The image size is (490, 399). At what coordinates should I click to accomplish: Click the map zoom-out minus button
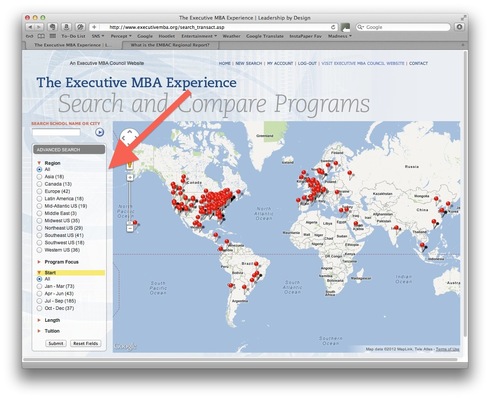[x=130, y=228]
